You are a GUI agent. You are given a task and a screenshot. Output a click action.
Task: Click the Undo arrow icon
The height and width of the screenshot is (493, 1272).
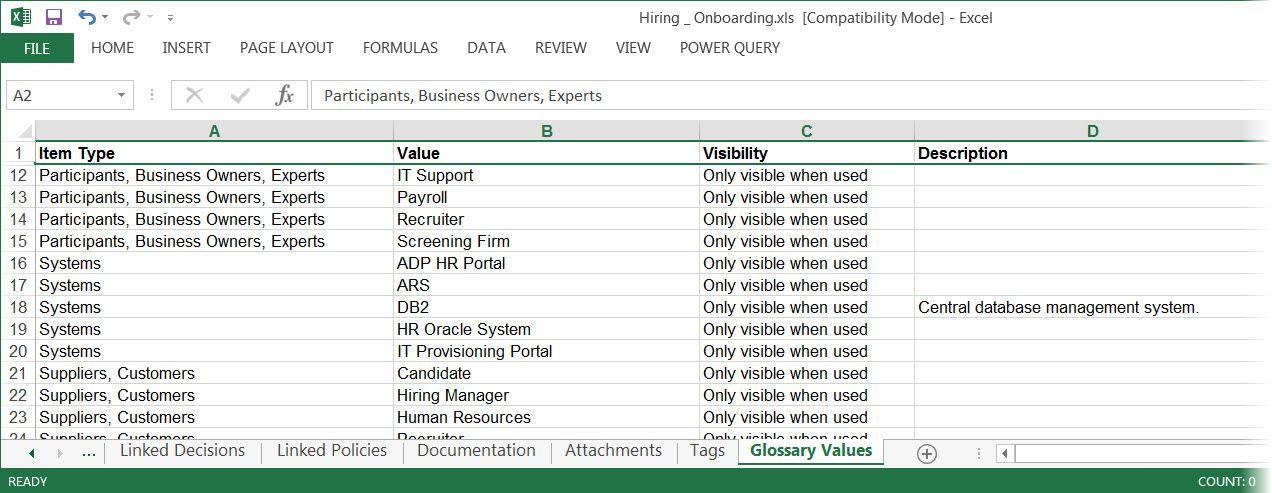(87, 17)
